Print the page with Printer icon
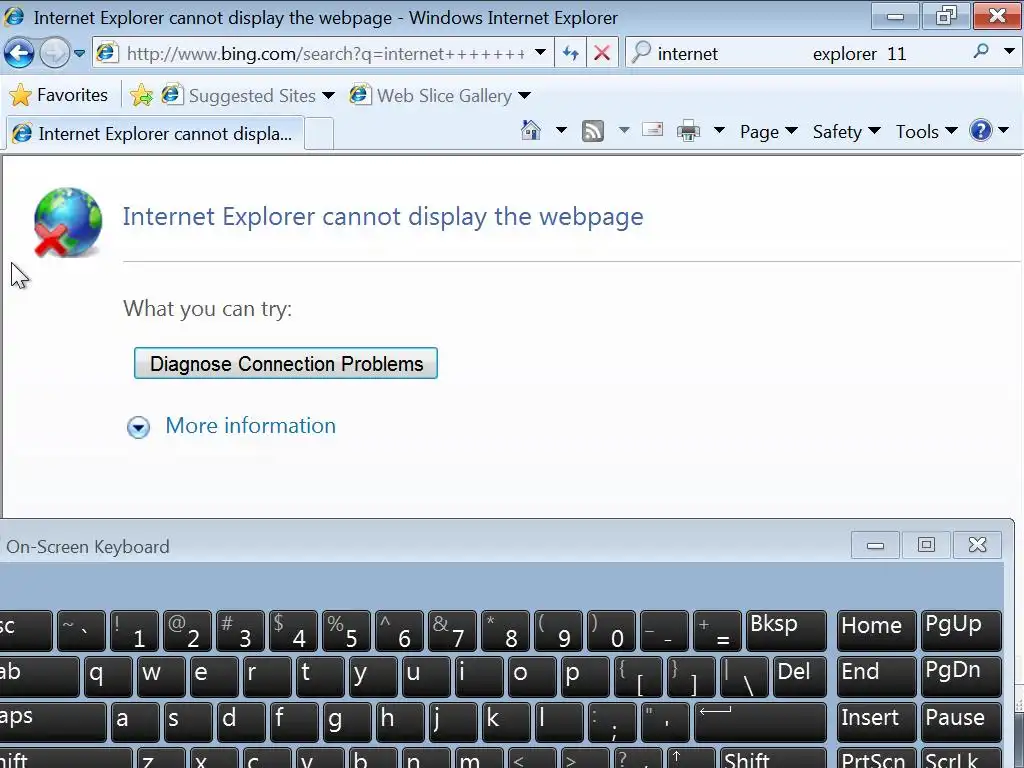This screenshot has height=768, width=1024. [688, 131]
